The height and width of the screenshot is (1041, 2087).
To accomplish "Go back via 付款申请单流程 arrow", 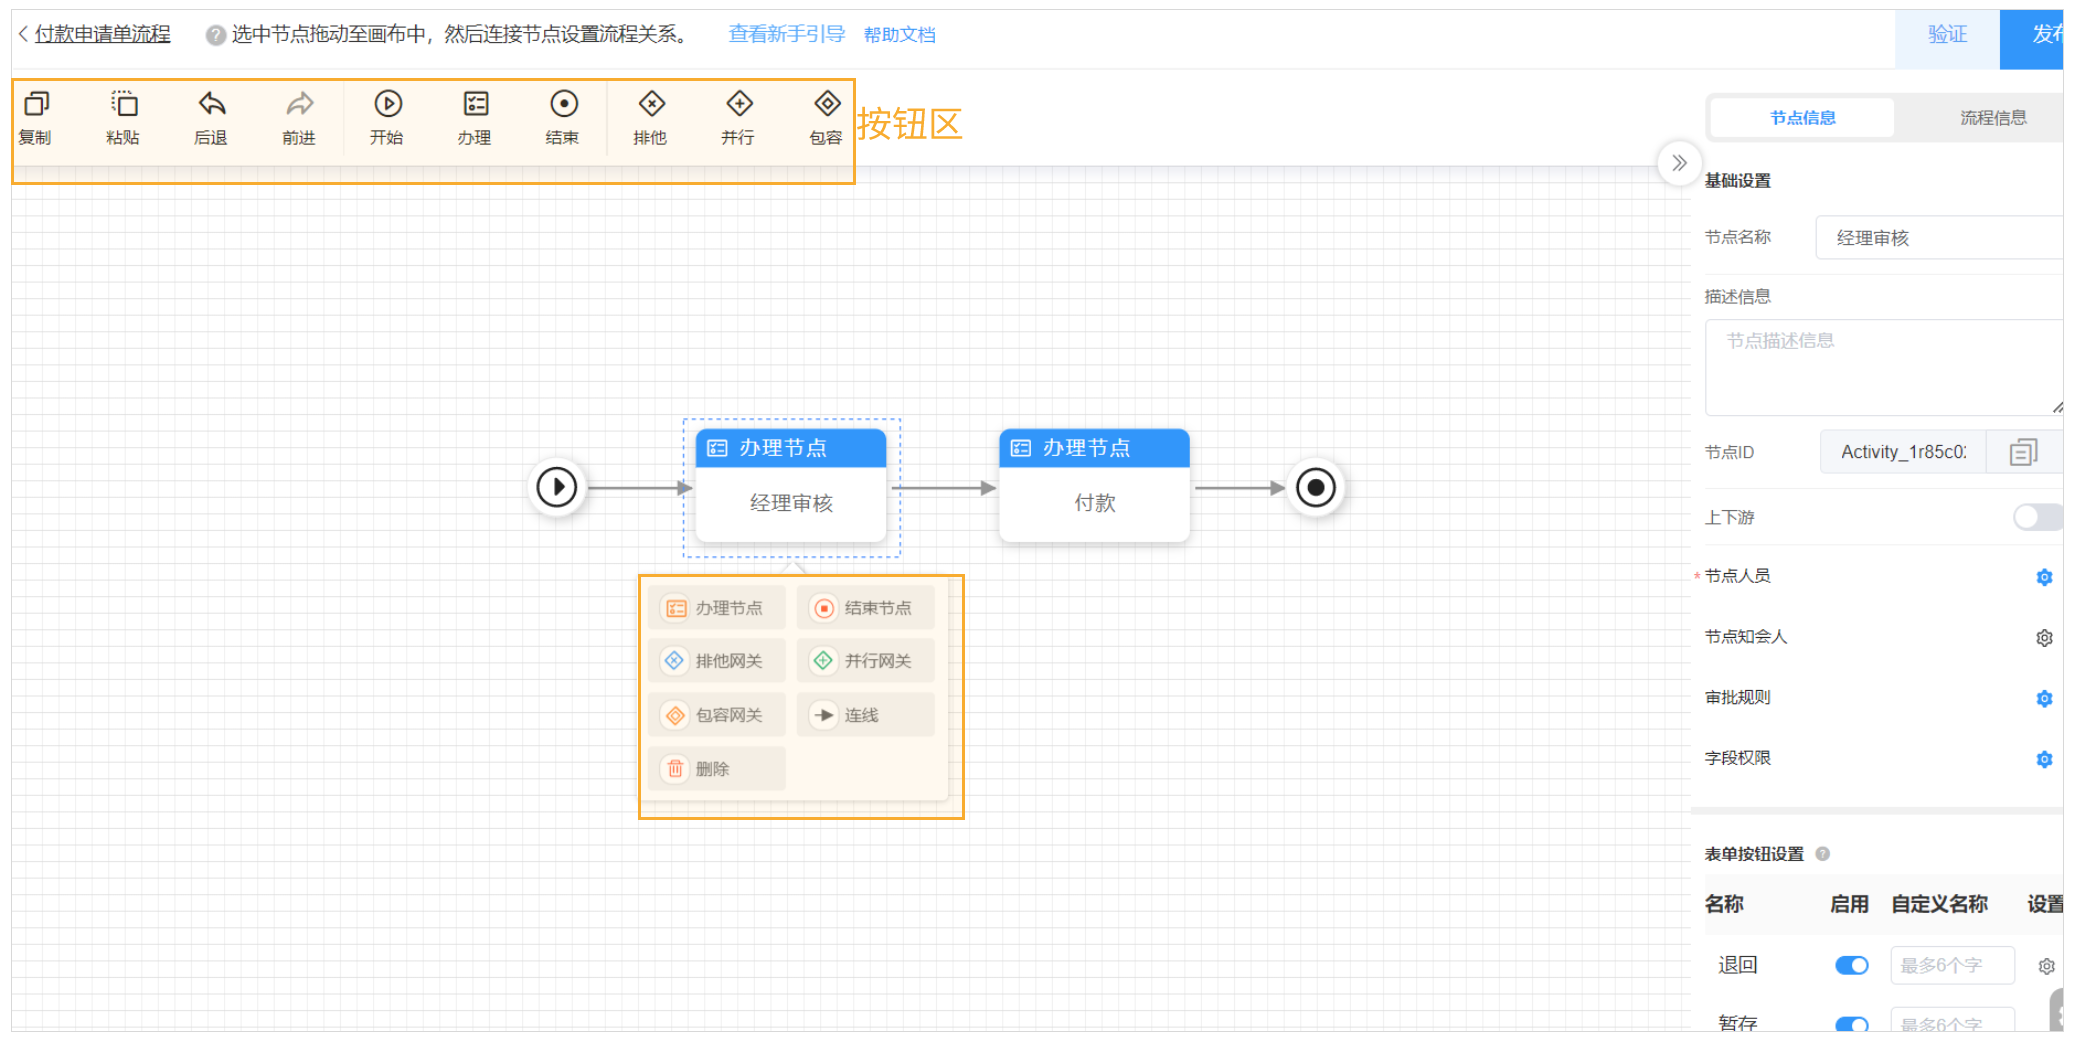I will point(24,34).
